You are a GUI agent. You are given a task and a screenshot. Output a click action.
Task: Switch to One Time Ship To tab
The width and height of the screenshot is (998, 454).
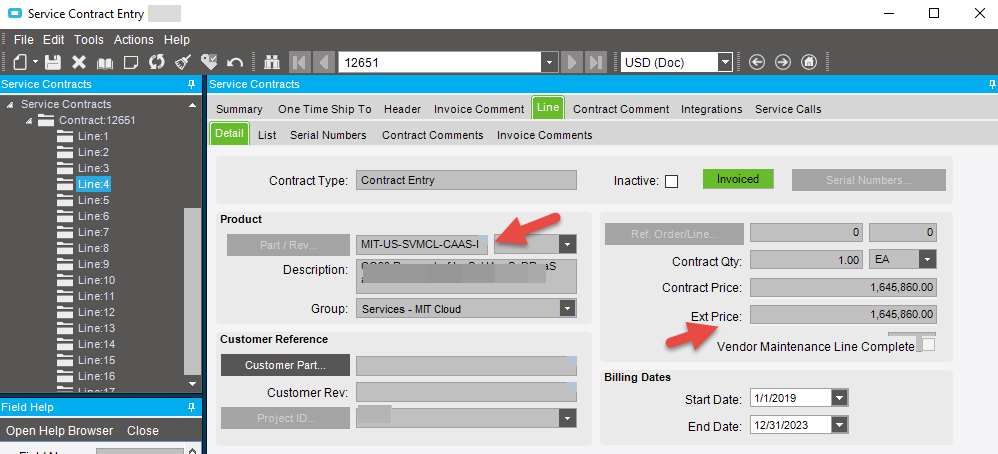tap(325, 109)
